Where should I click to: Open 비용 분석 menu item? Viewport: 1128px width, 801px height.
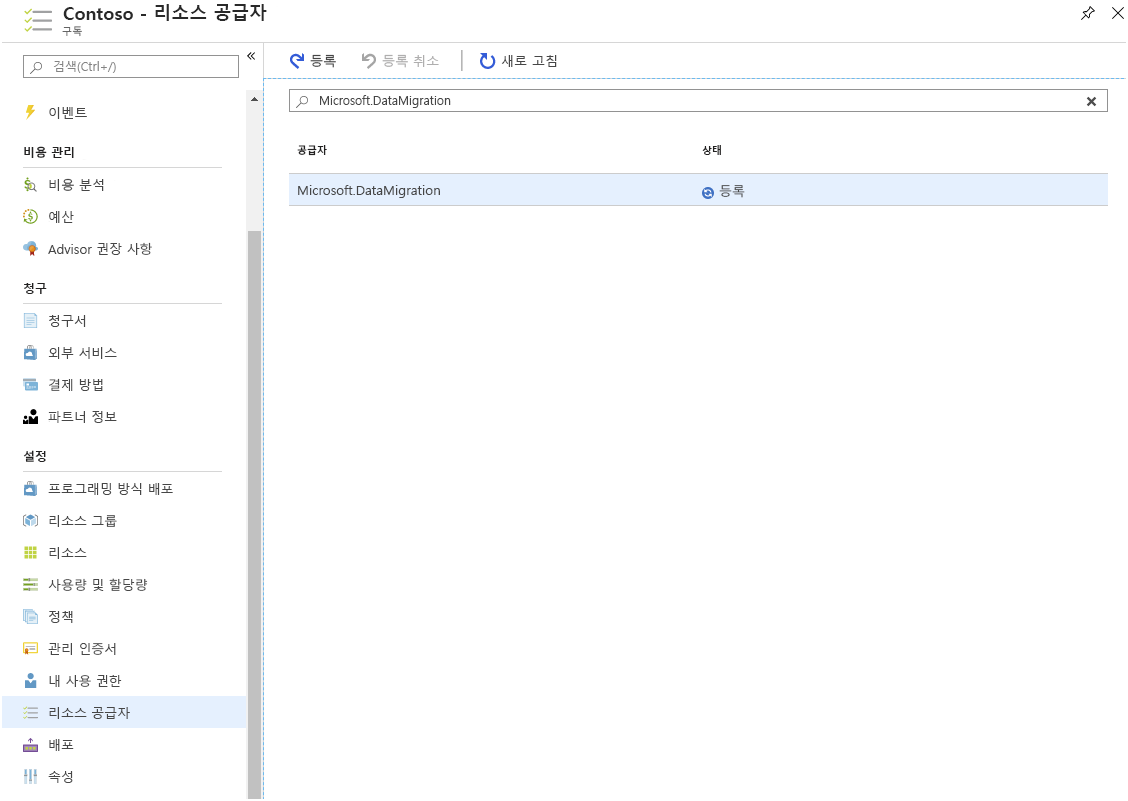click(x=76, y=185)
